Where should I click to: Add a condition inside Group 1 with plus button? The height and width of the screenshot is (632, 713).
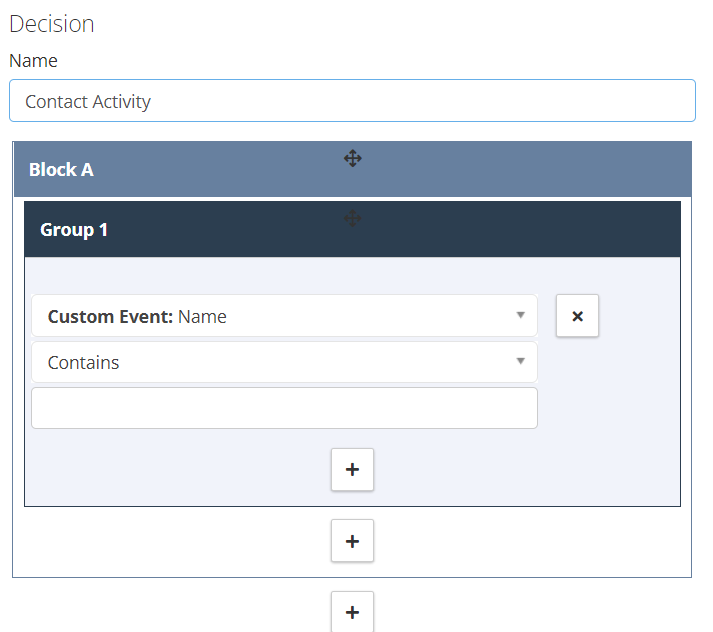(352, 470)
